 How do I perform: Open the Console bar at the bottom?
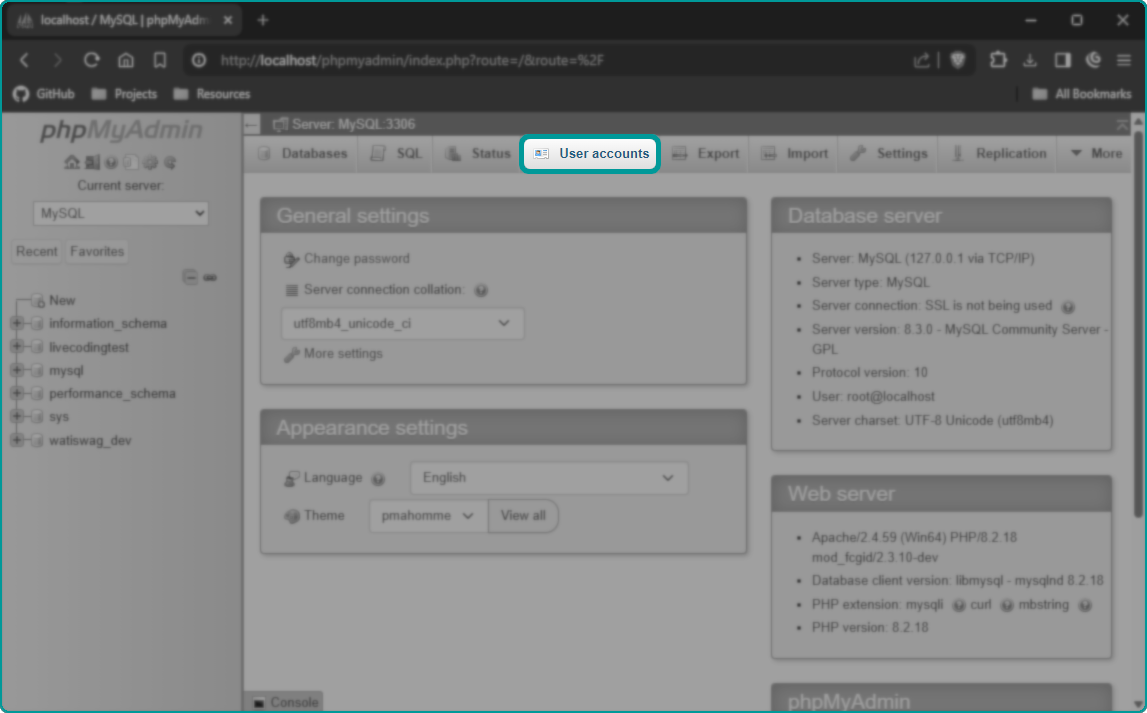pyautogui.click(x=286, y=702)
